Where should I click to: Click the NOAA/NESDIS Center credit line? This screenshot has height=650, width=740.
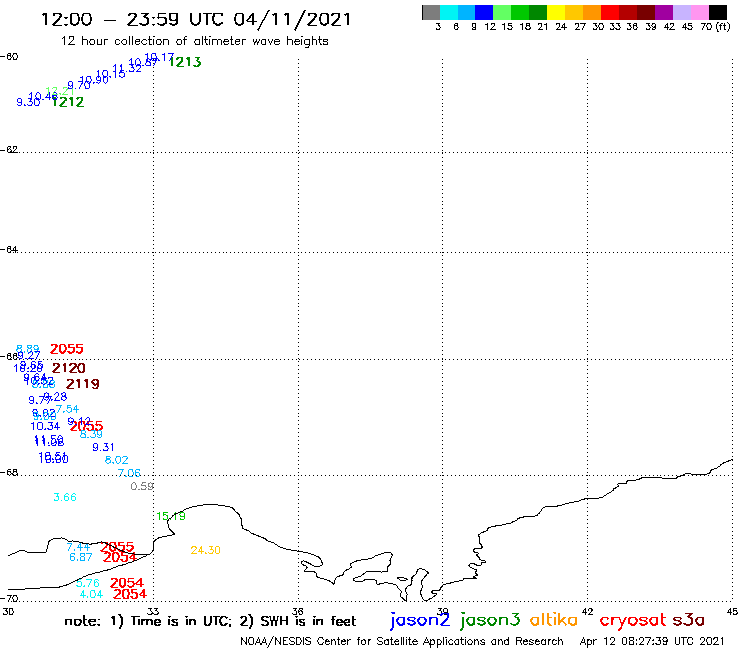[x=402, y=641]
